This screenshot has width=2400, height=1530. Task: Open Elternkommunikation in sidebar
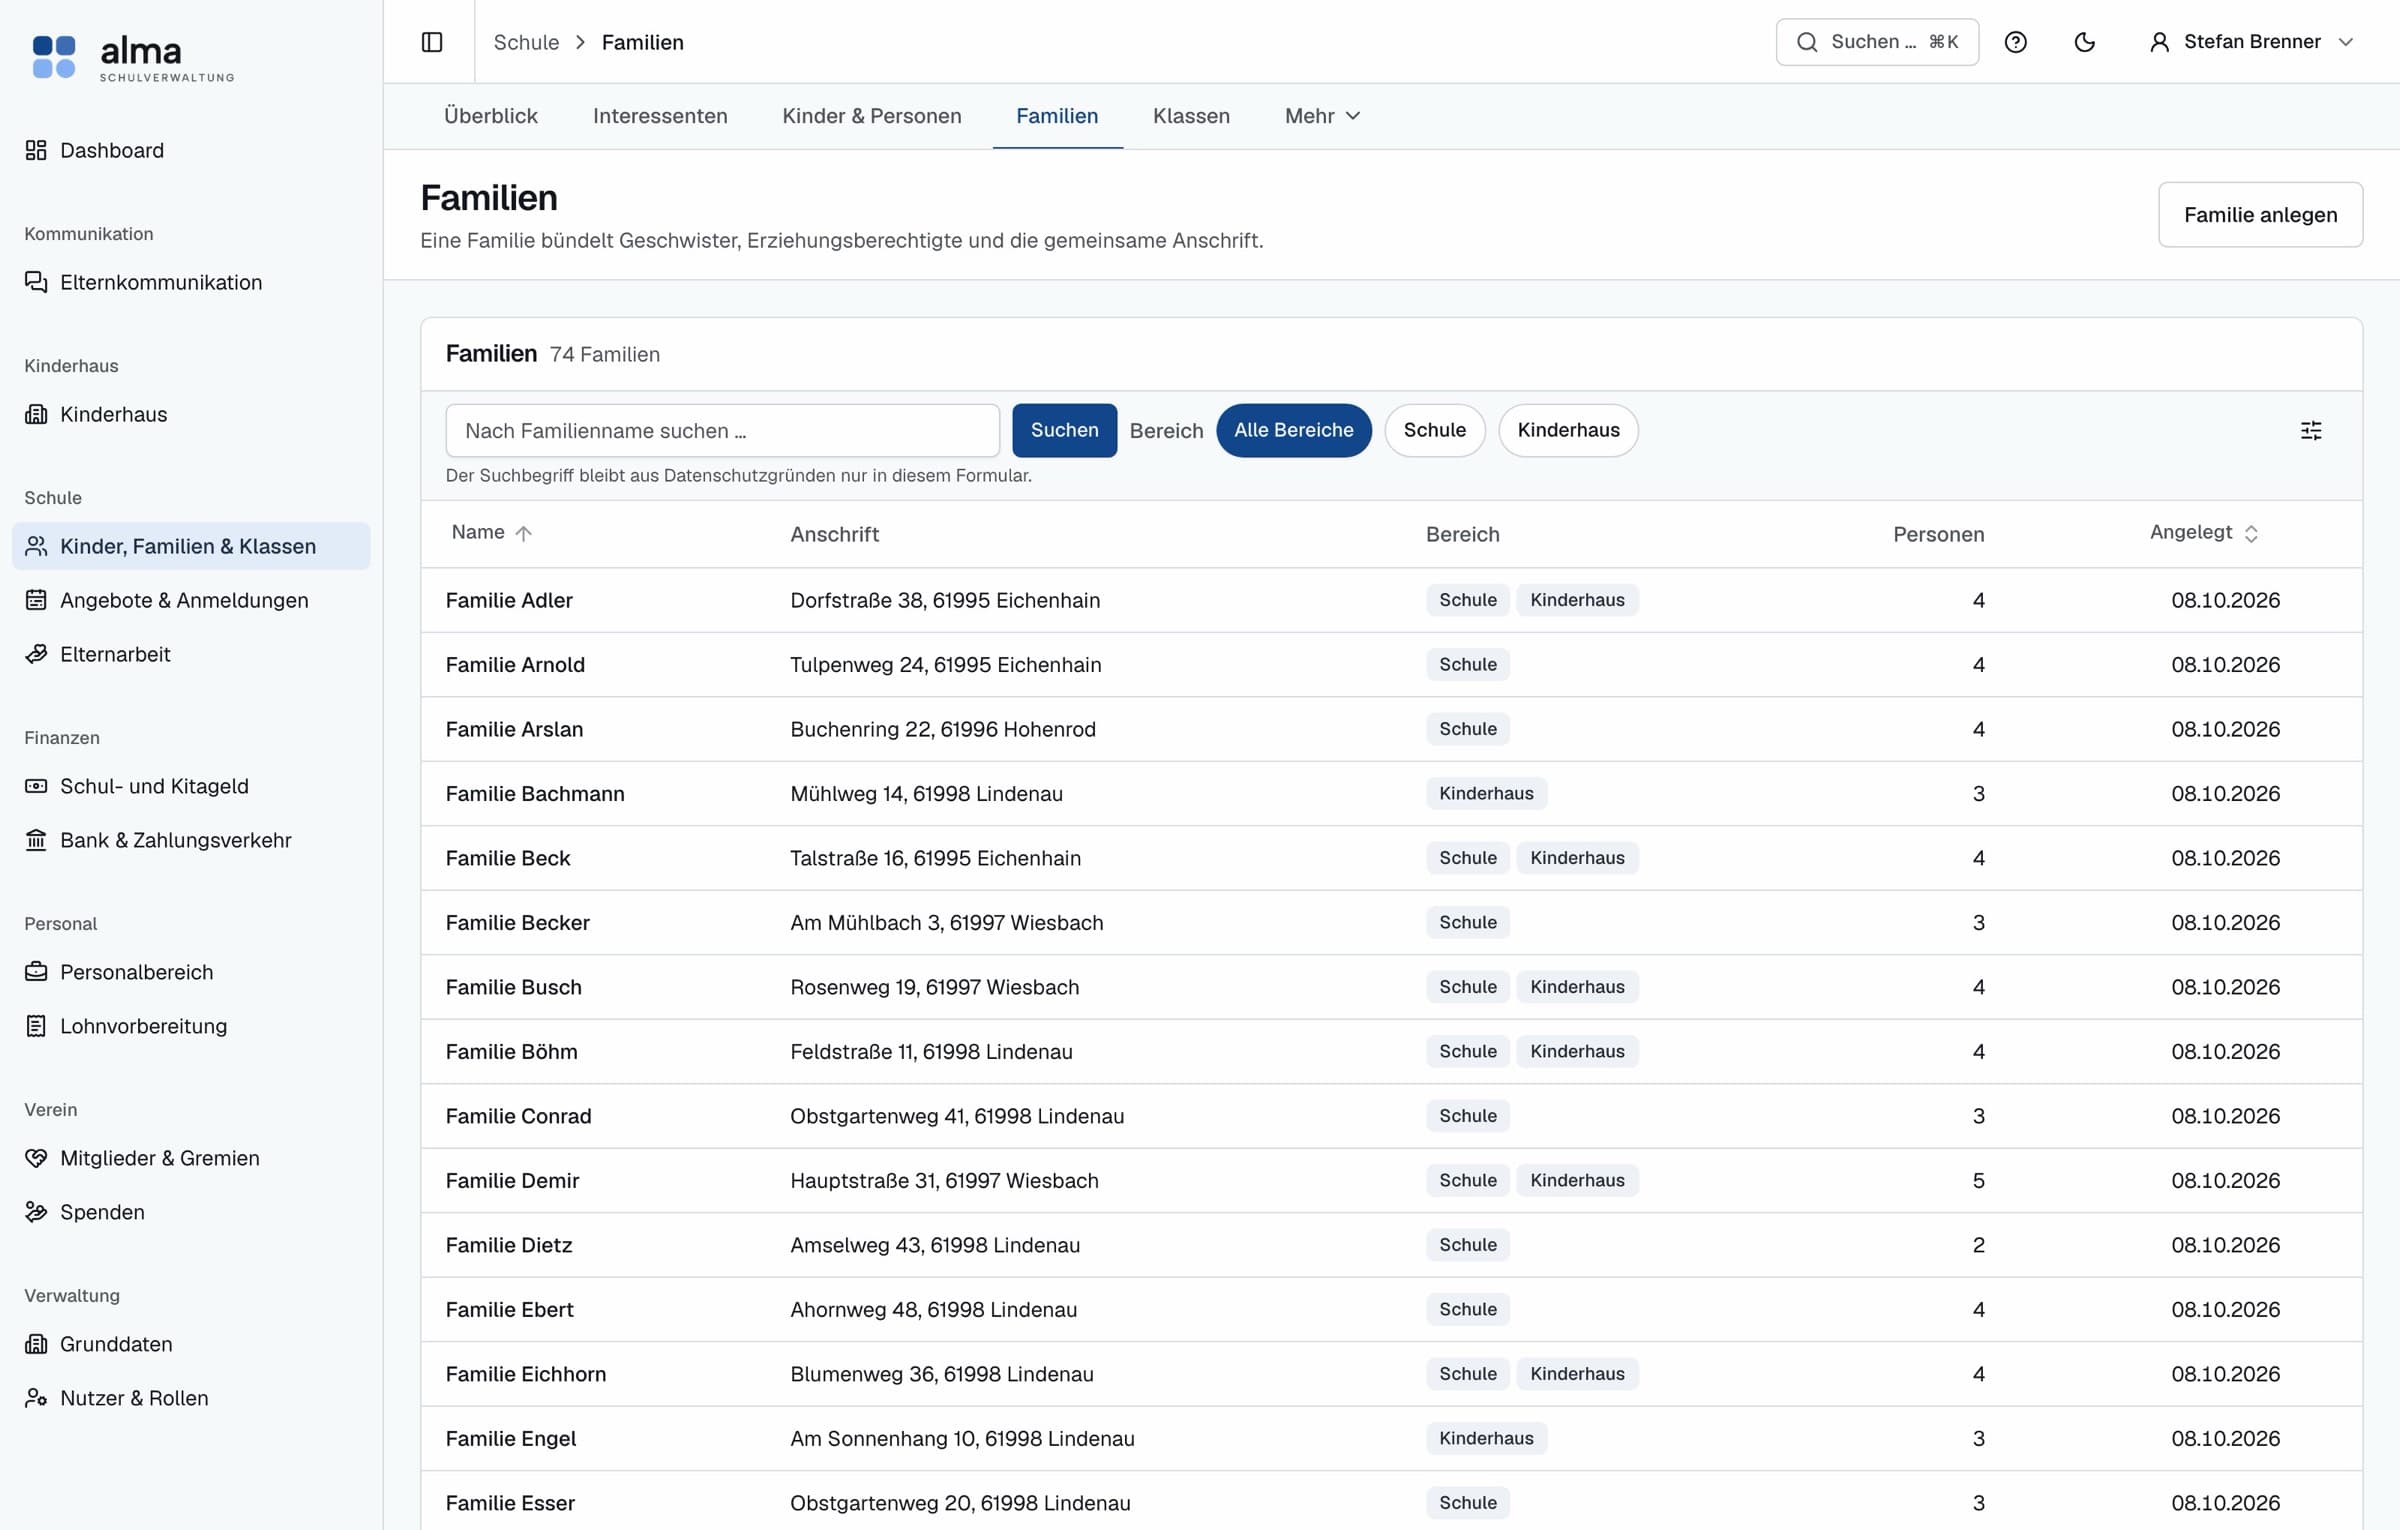point(191,282)
